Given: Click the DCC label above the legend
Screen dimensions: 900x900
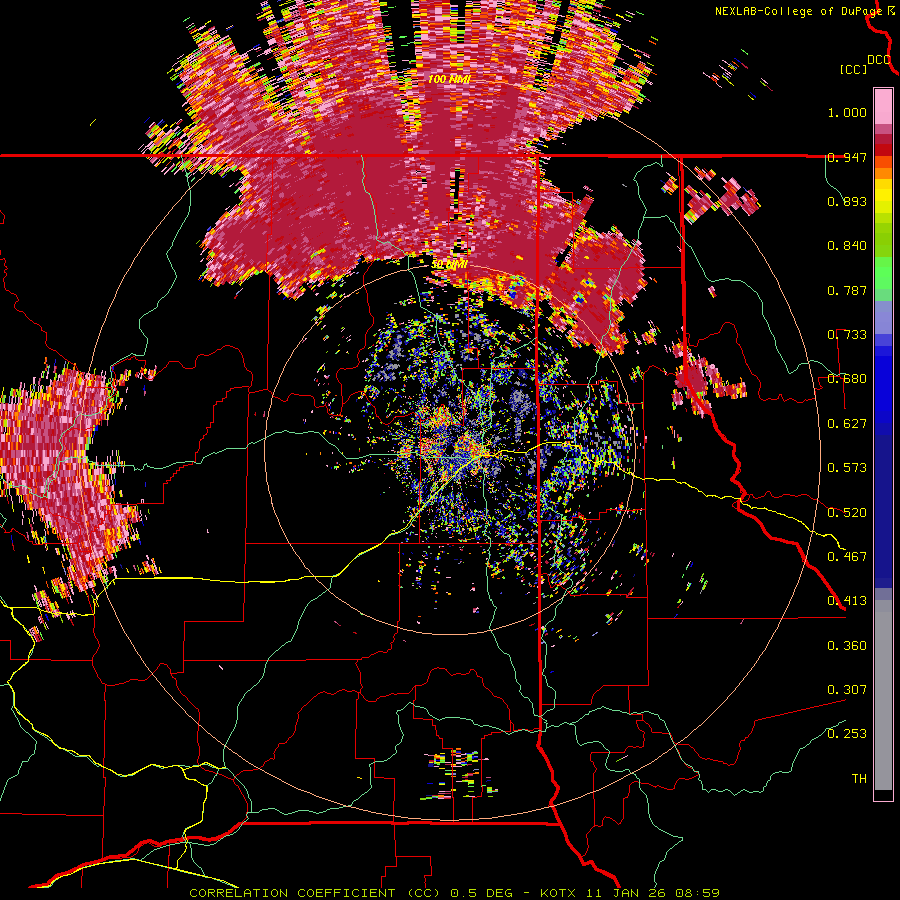Looking at the screenshot, I should coord(879,60).
